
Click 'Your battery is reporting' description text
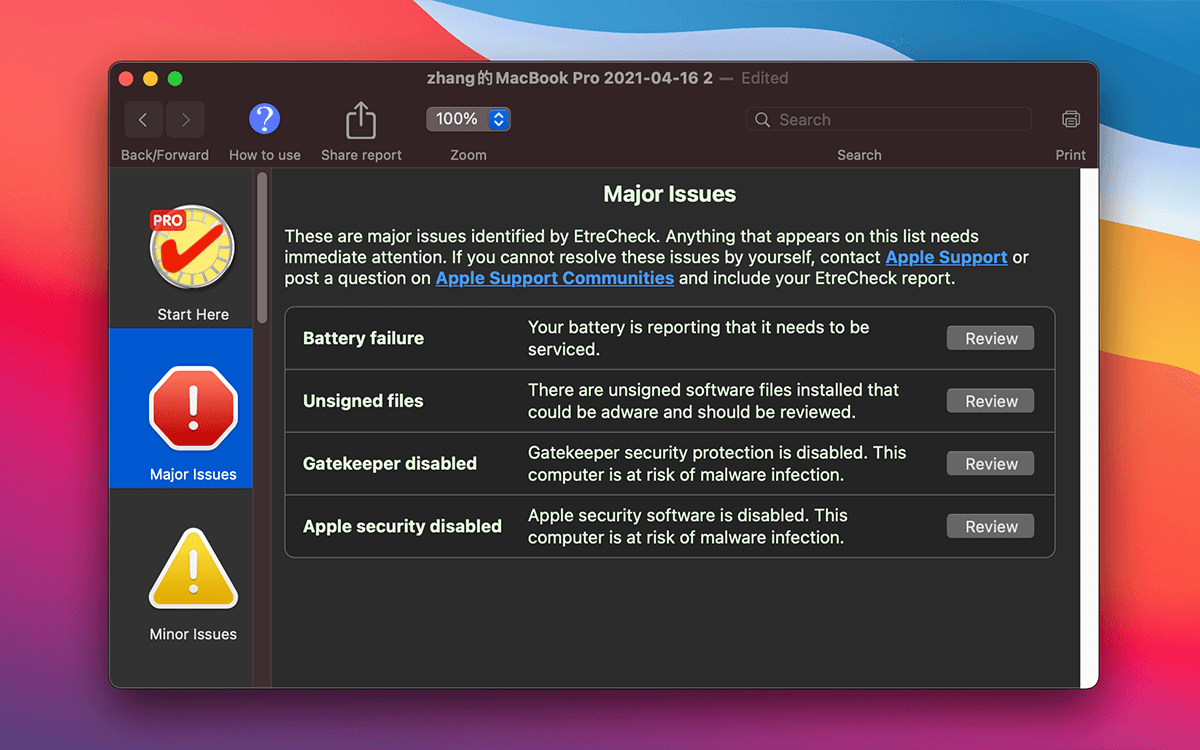[x=699, y=338]
